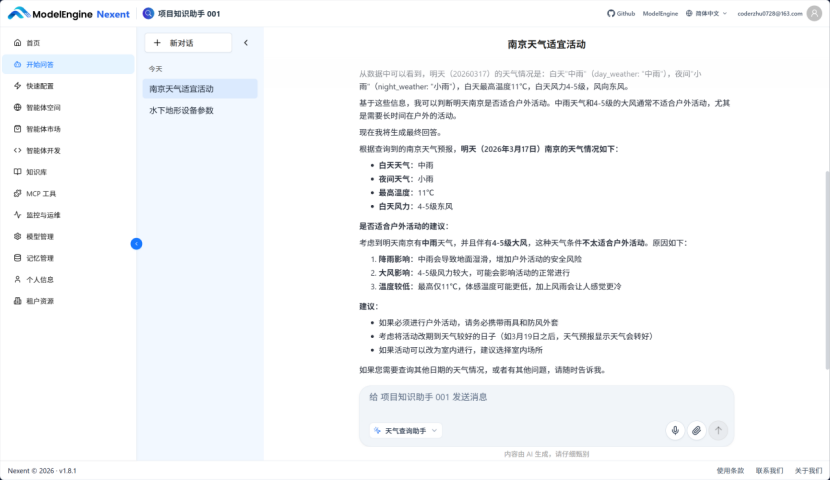830x480 pixels.
Task: Open 智能体开发 code icon
Action: coord(17,150)
